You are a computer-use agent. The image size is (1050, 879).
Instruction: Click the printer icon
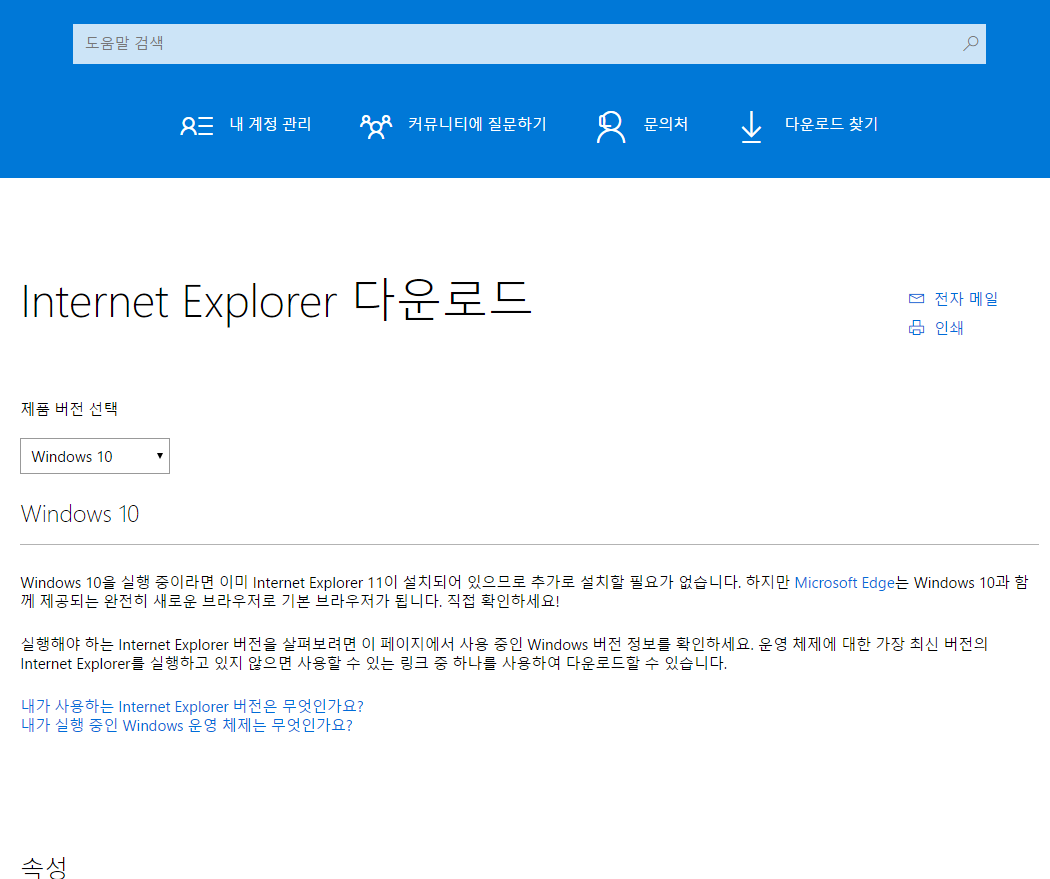click(916, 327)
